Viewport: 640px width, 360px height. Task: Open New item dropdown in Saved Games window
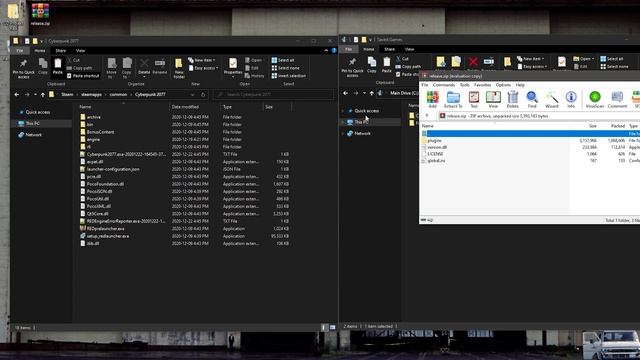click(530, 59)
